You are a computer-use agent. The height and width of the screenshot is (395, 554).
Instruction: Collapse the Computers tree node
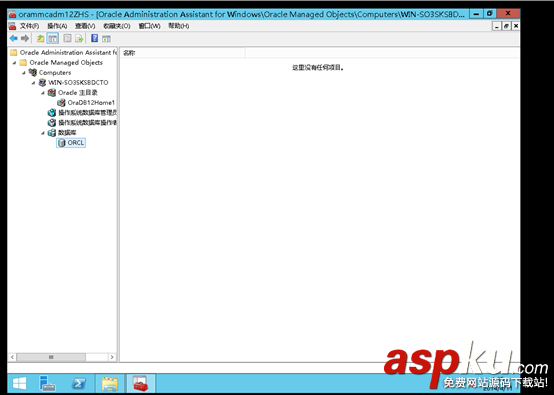24,73
